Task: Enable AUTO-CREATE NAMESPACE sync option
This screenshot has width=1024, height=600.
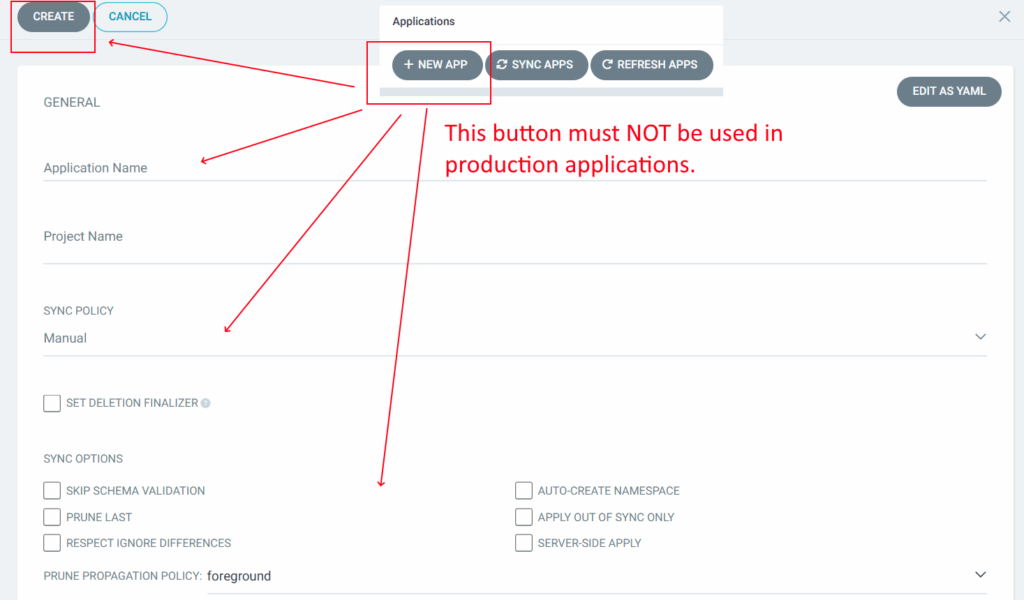Action: click(523, 490)
